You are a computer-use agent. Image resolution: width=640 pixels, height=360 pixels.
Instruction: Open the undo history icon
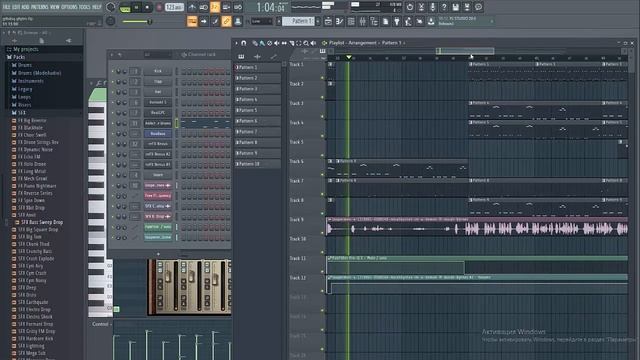410,7
